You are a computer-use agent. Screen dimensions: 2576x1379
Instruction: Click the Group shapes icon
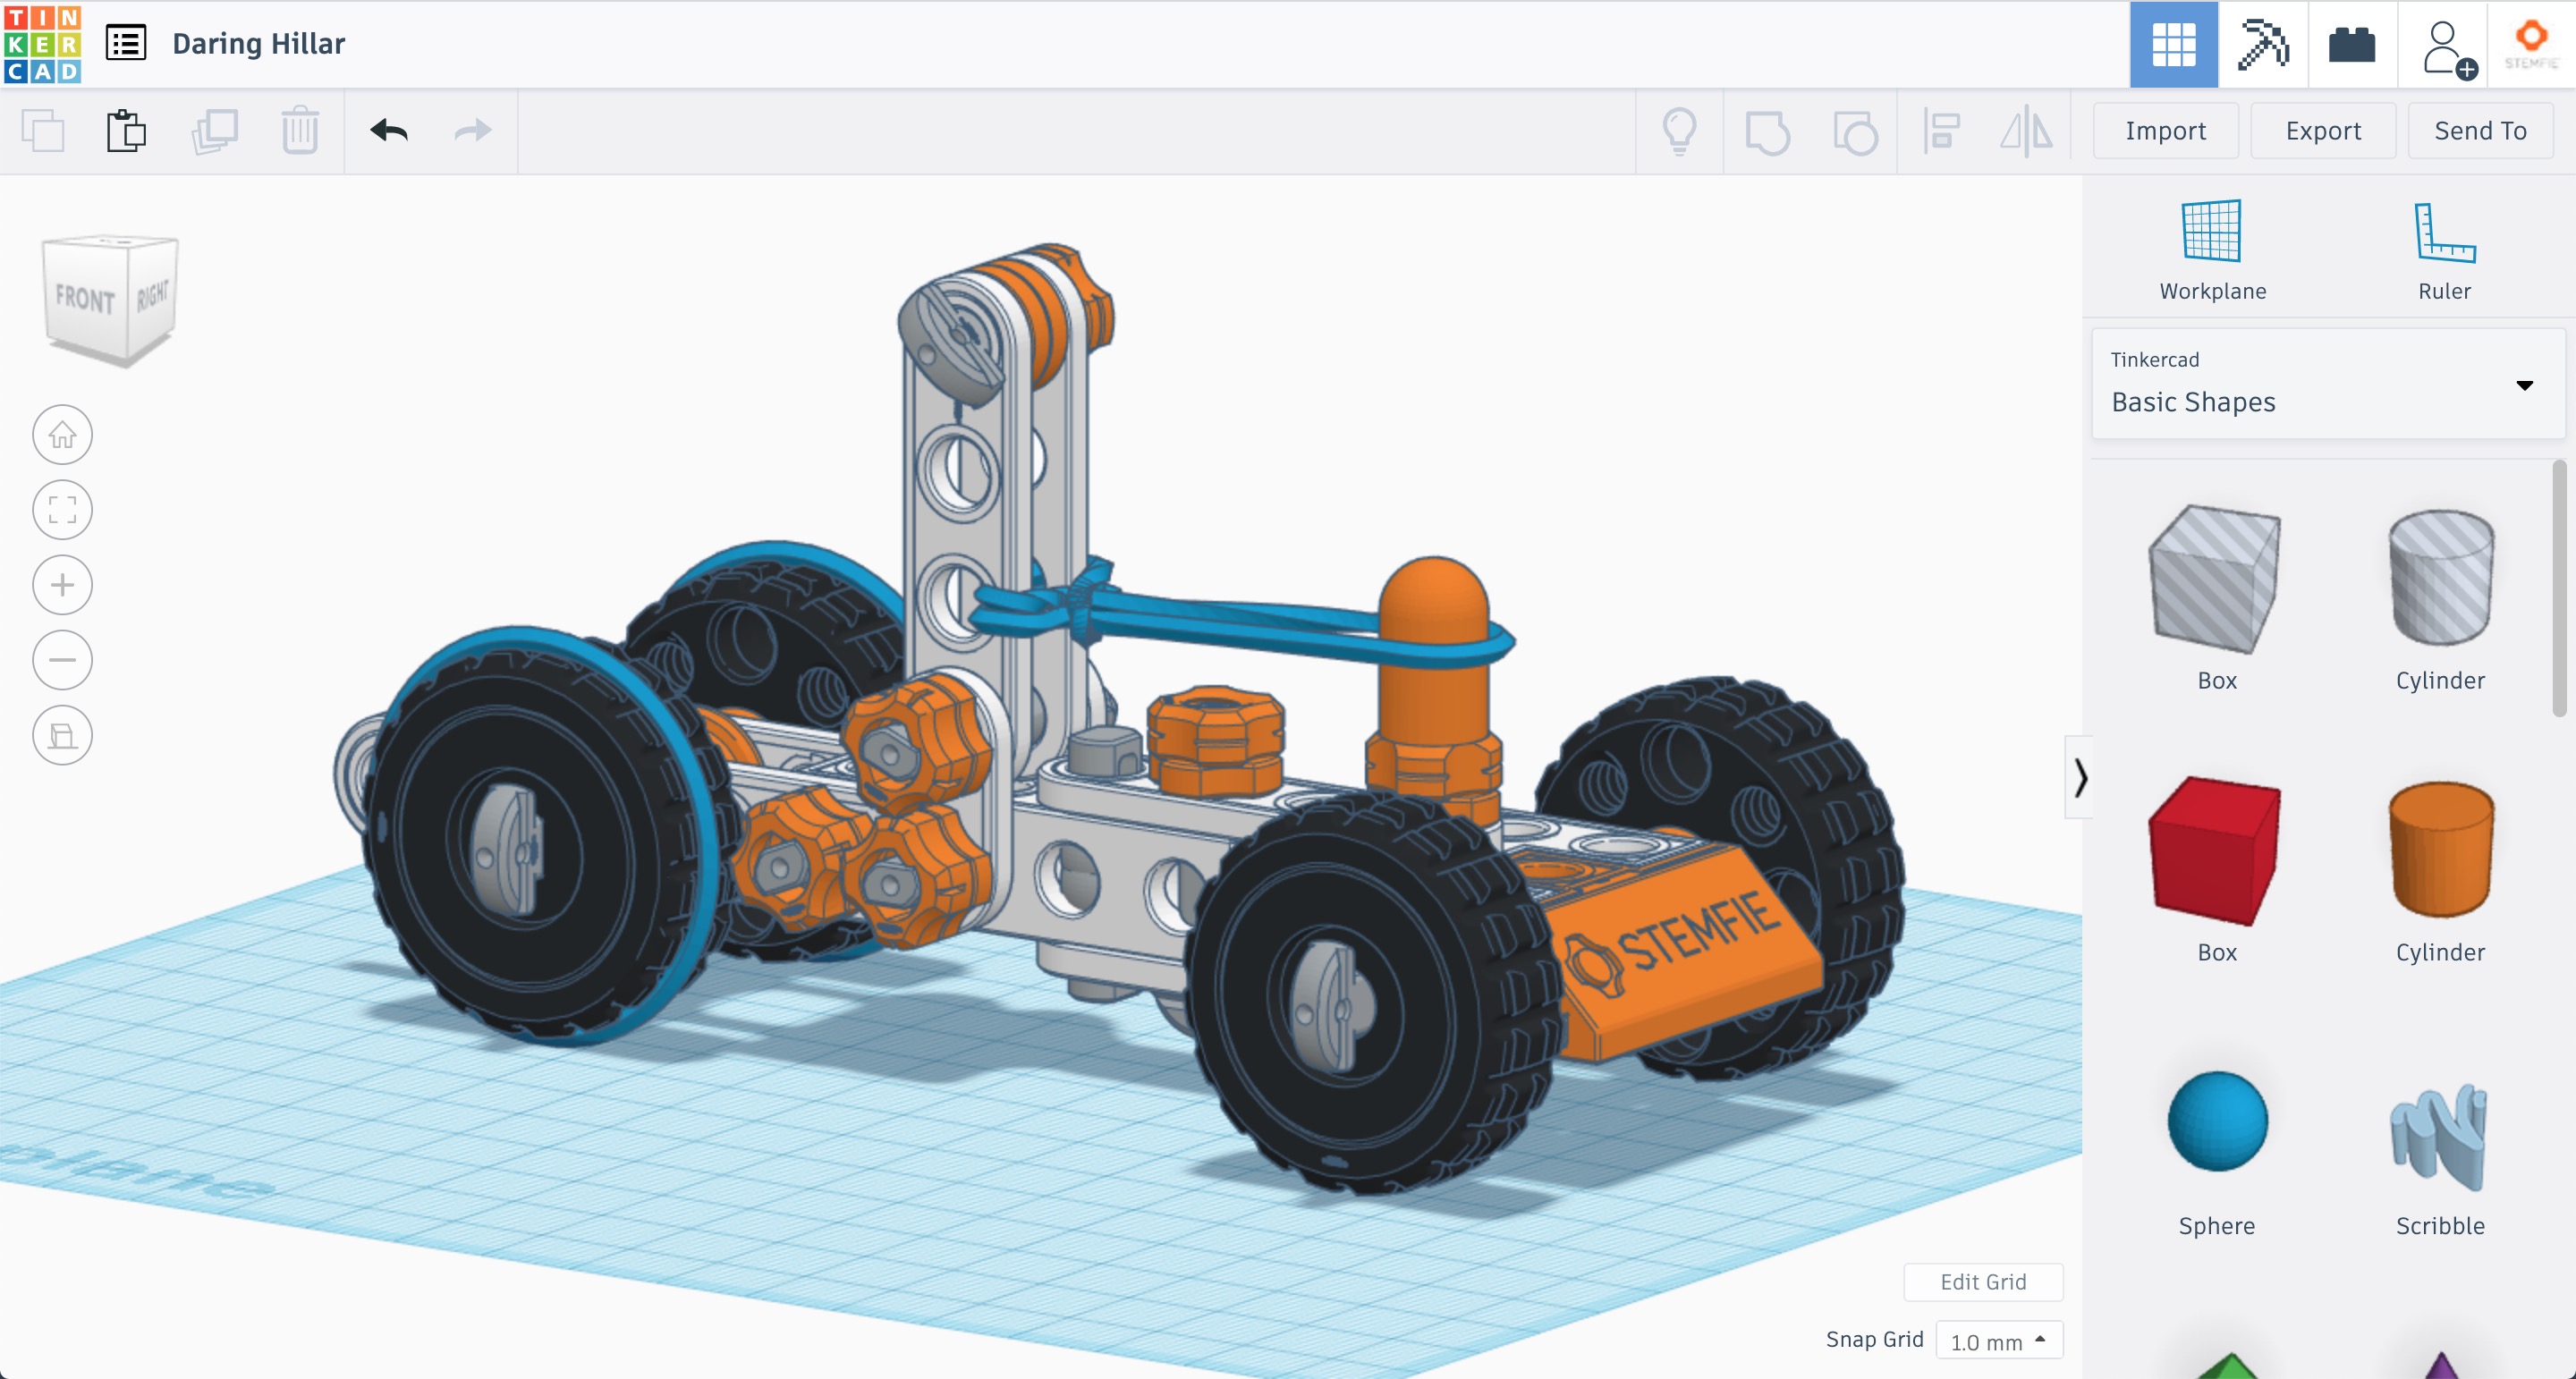(1767, 132)
